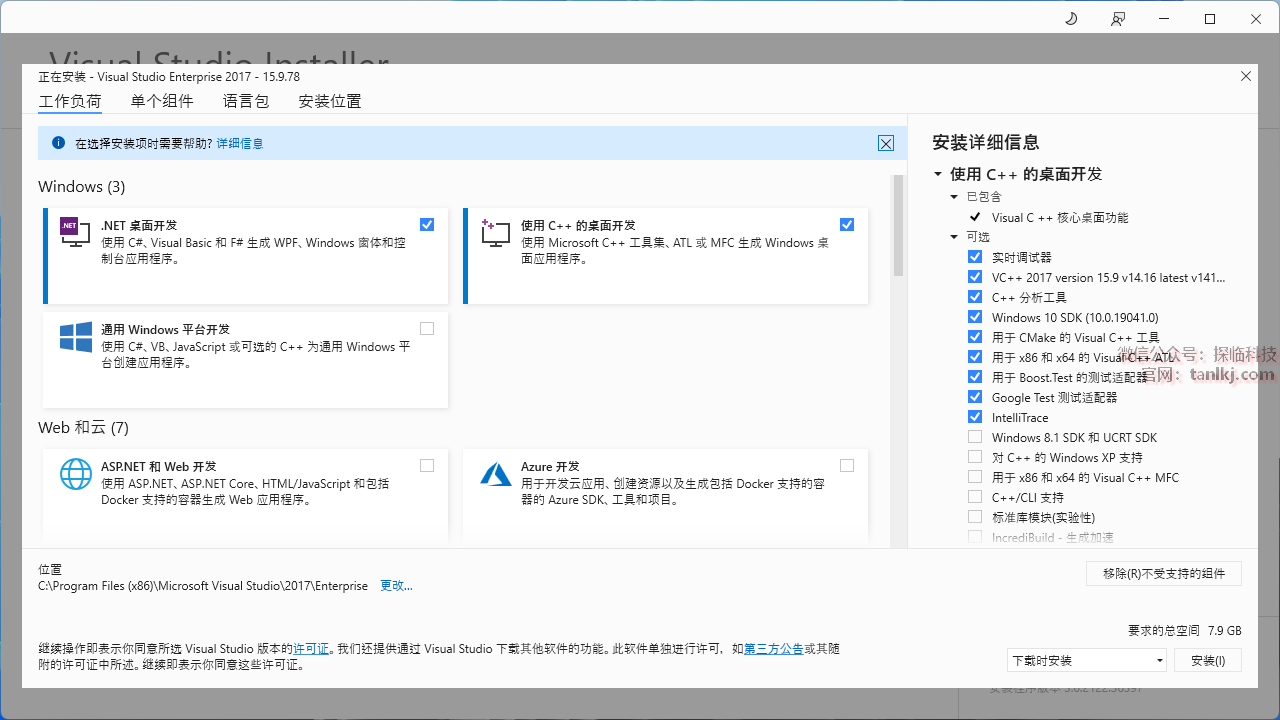This screenshot has height=720, width=1280.
Task: Click 更改... to change install location
Action: coord(396,585)
